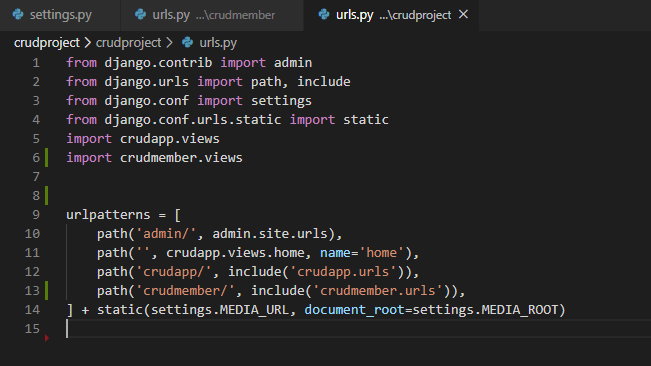Click 'crudmember.urls' string on line 13
Viewport: 651px width, 366px height.
[x=377, y=290]
